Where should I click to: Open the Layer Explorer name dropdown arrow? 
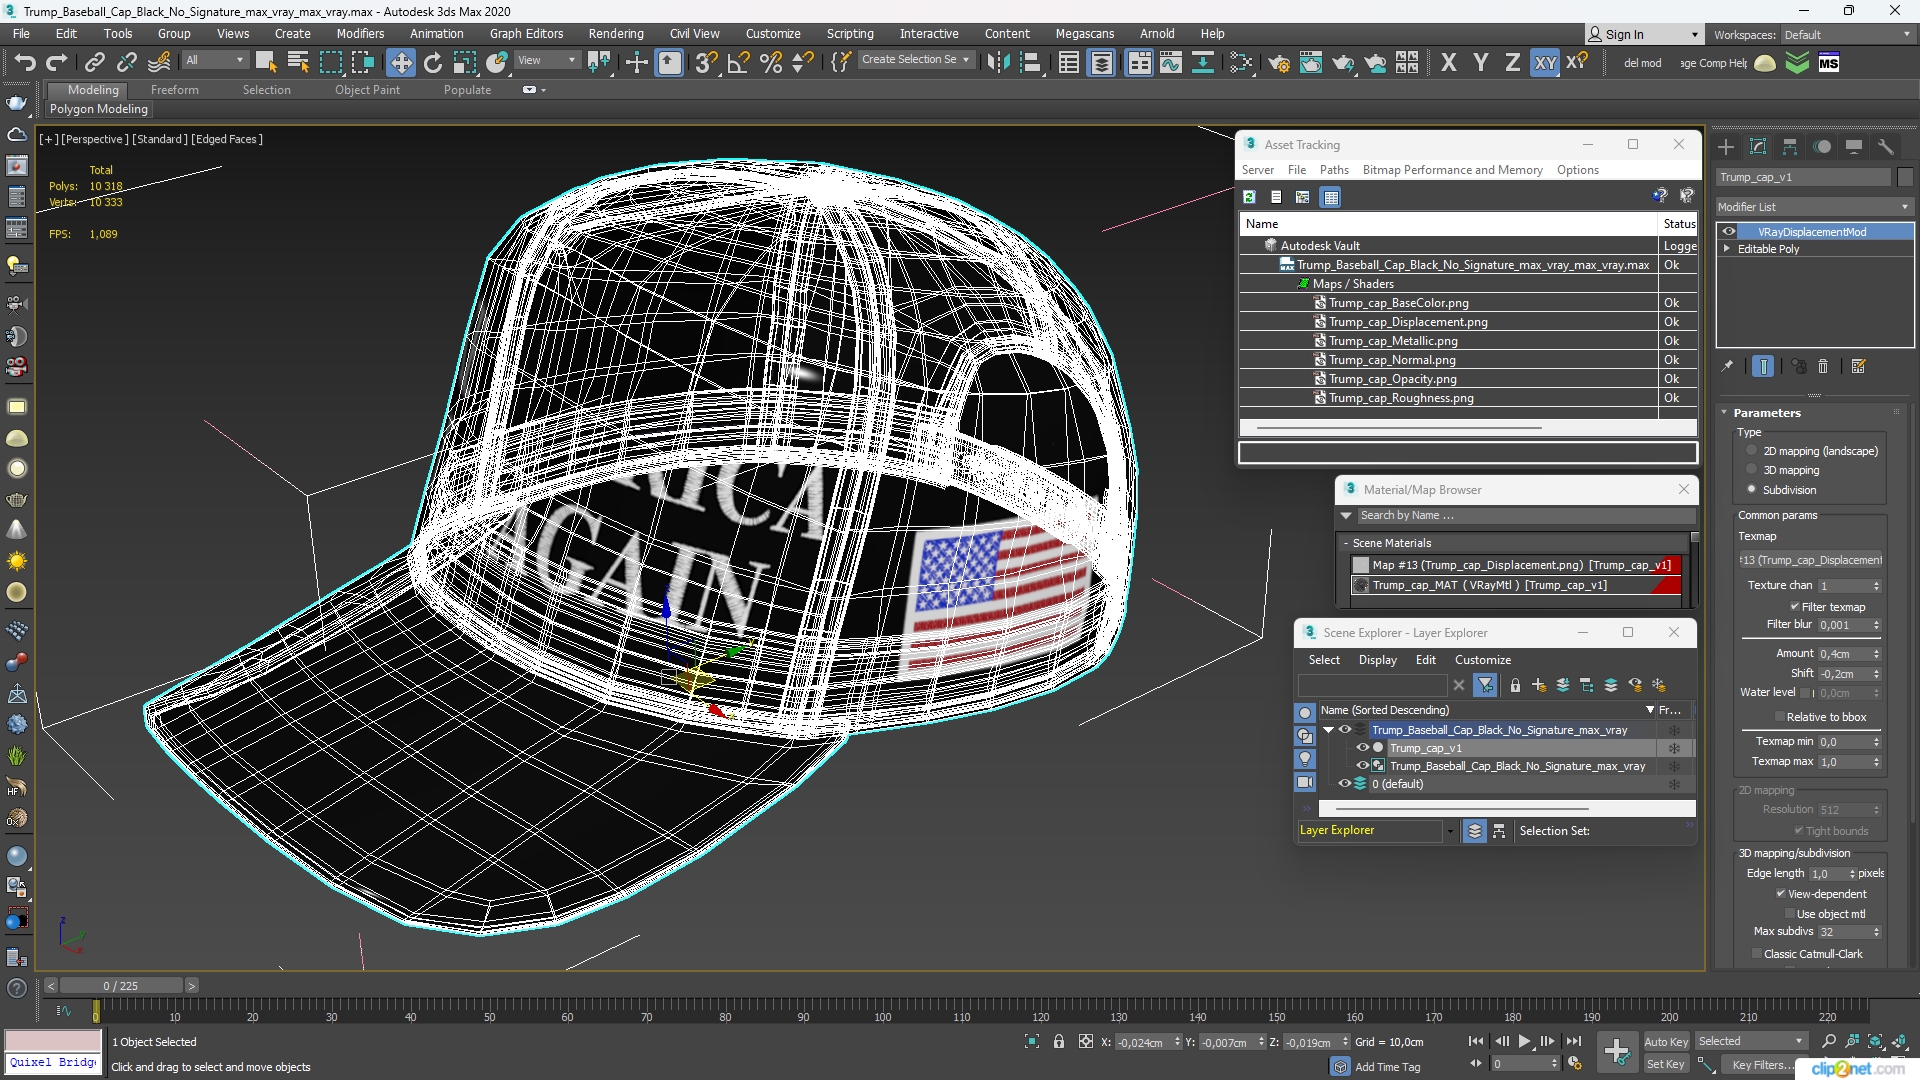[x=1450, y=831]
